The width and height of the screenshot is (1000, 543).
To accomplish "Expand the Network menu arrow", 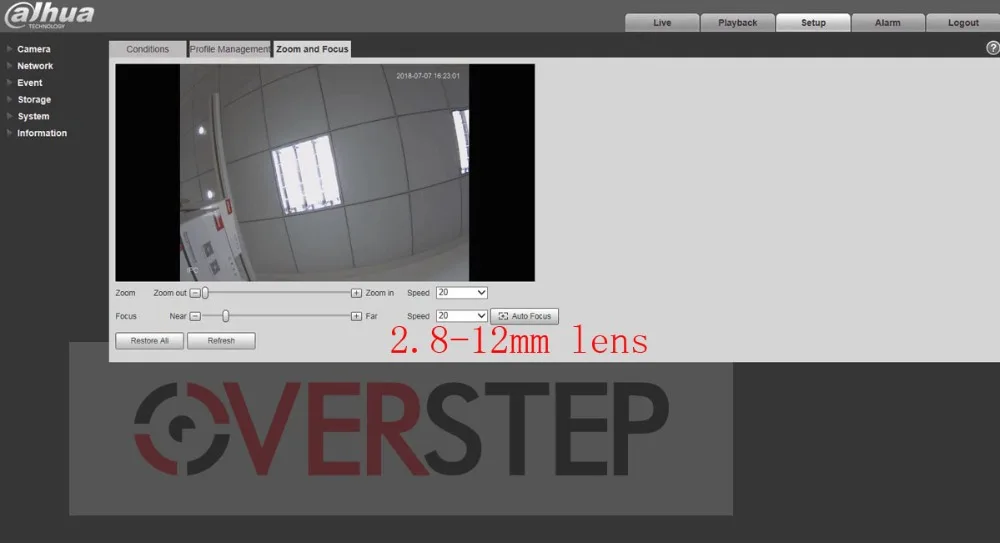I will (10, 65).
